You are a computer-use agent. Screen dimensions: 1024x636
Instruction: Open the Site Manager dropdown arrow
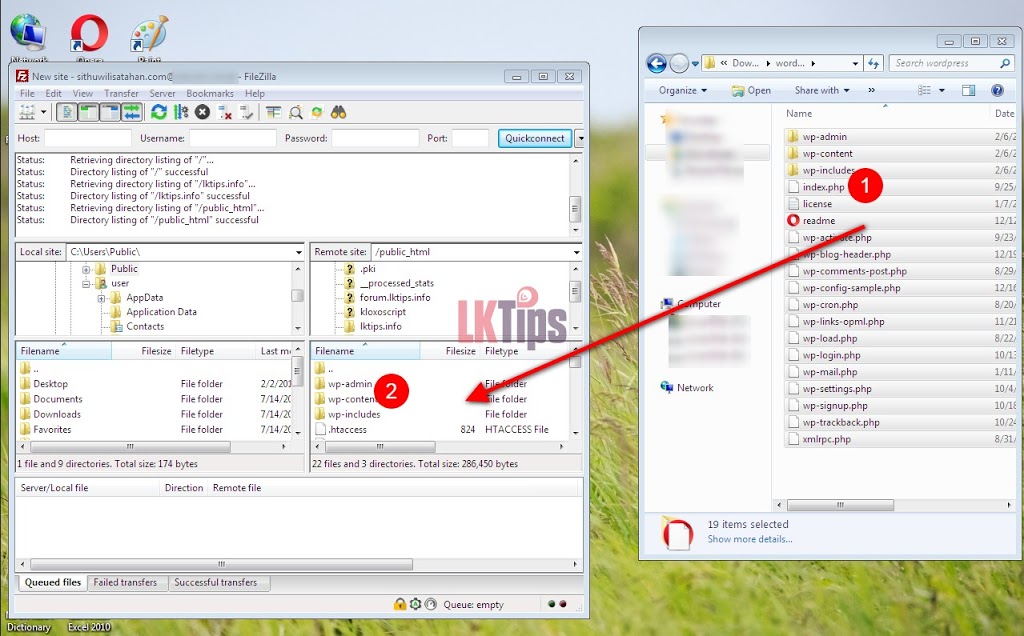(44, 112)
